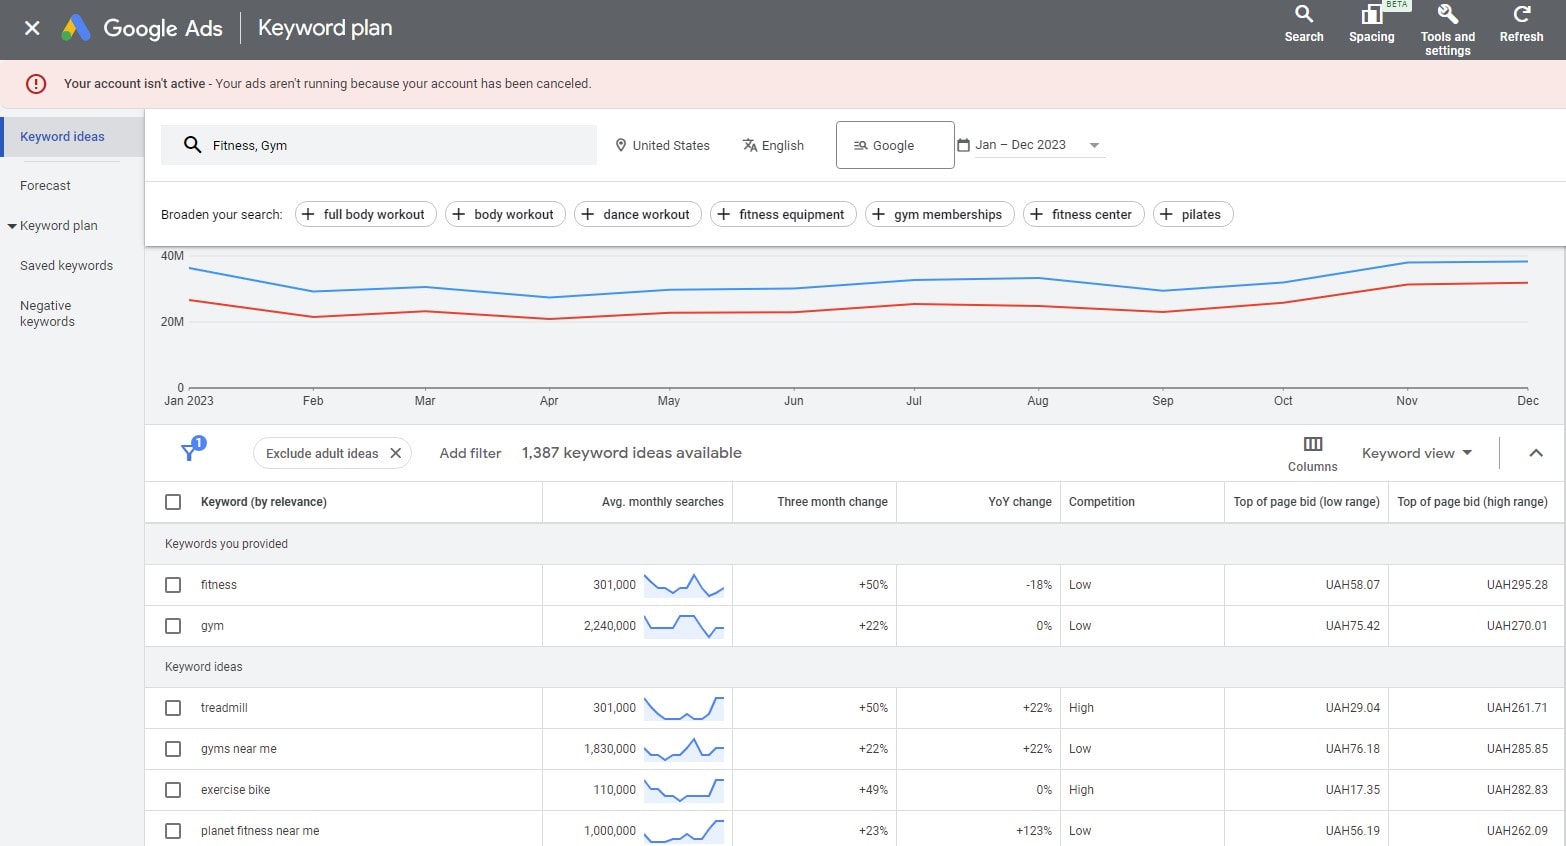Sort by Three month change column
The image size is (1566, 846).
832,502
